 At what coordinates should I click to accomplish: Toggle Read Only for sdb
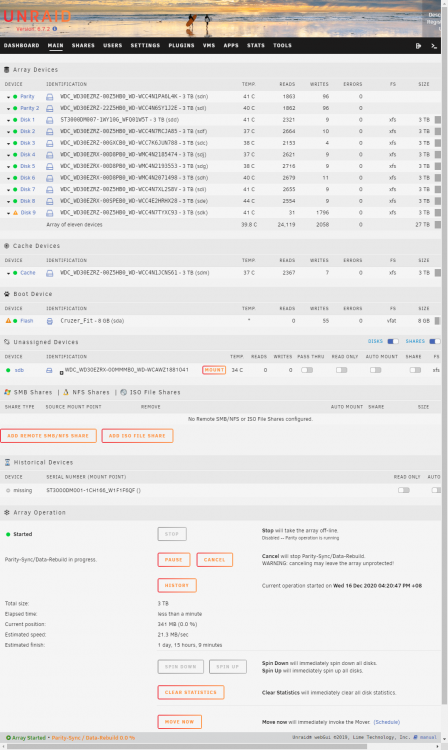coord(341,370)
